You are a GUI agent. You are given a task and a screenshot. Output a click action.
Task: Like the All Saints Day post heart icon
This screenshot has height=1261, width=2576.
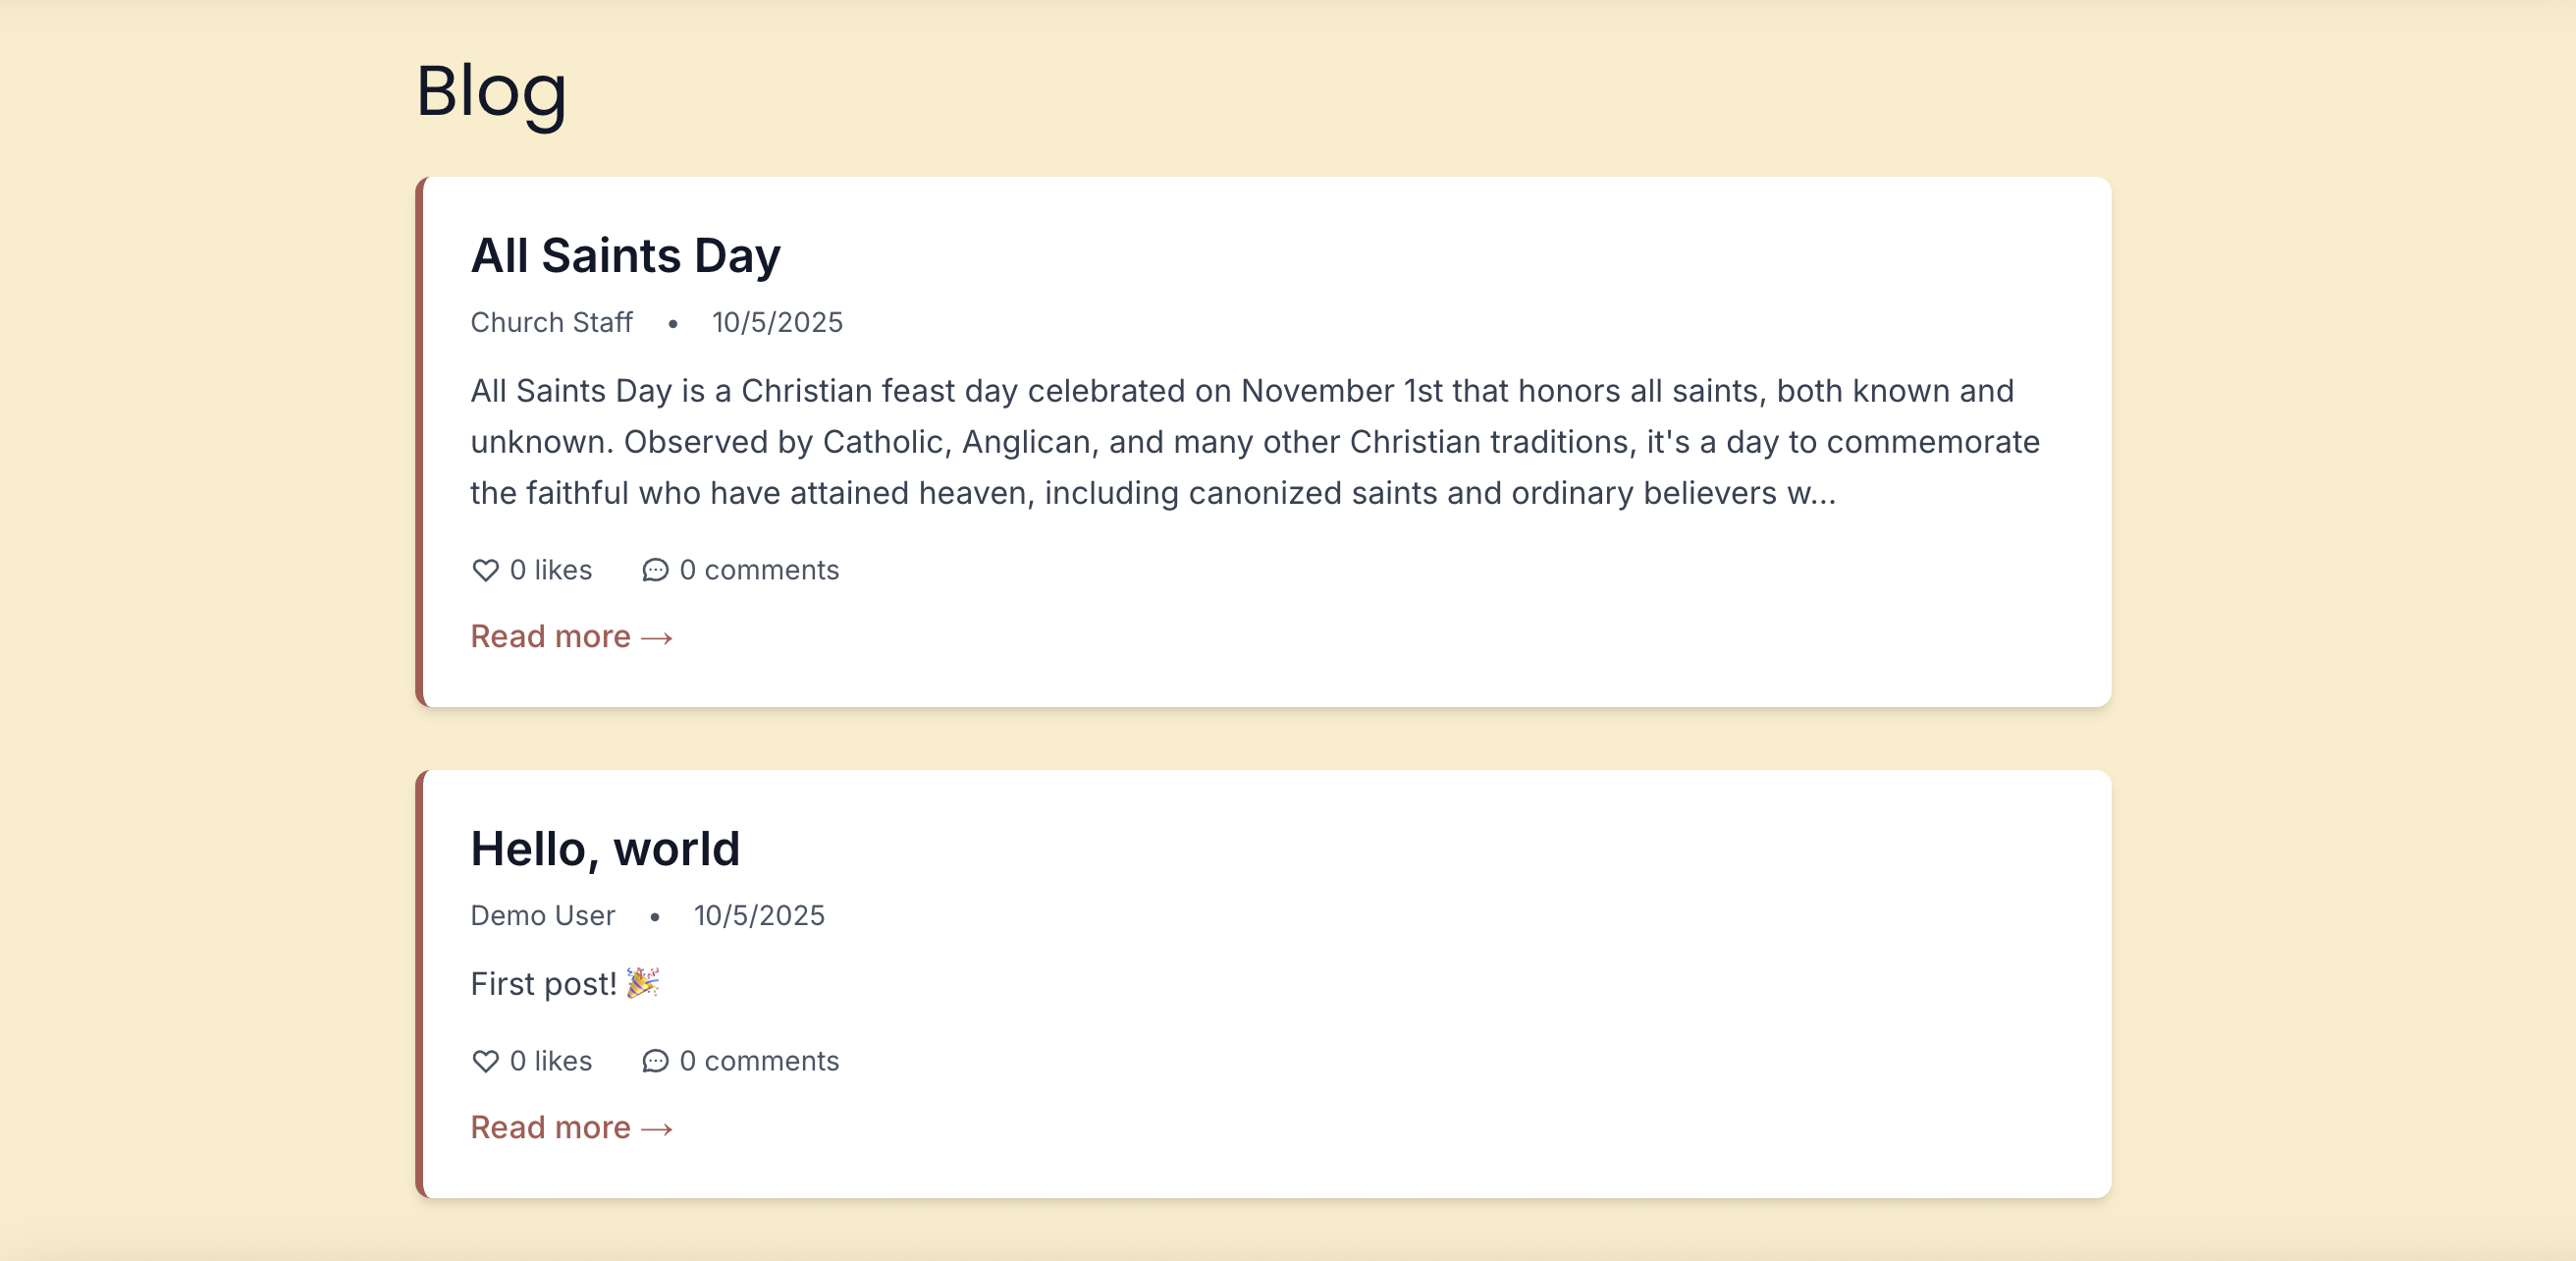(x=485, y=570)
